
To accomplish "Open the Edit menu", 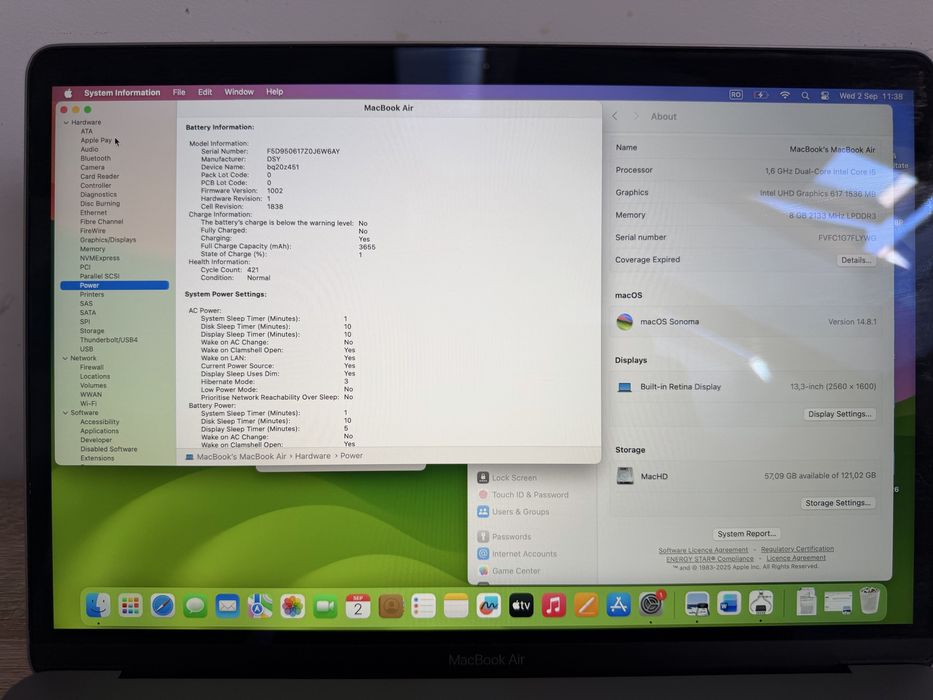I will [x=205, y=92].
